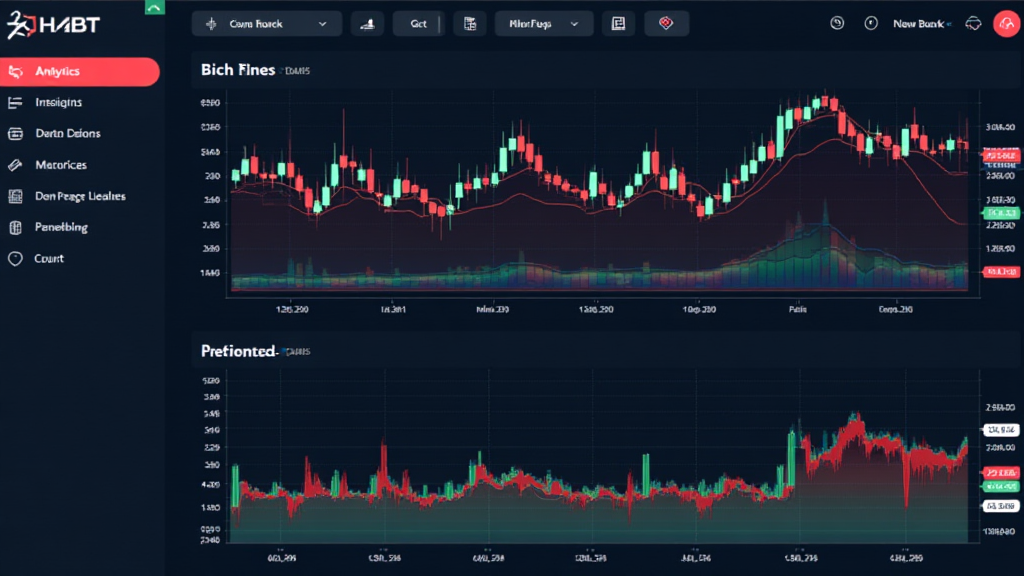Toggle the green switch above the sidebar
Image resolution: width=1024 pixels, height=576 pixels.
[155, 7]
